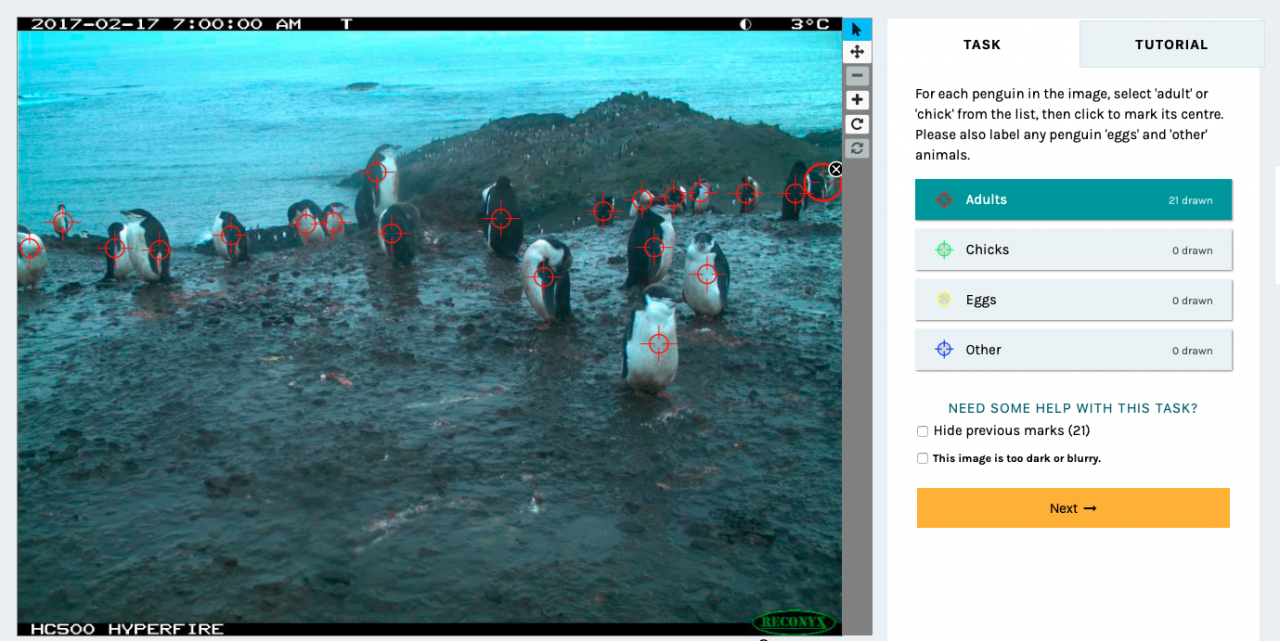
Task: Delete the selected adult mark
Action: click(836, 169)
